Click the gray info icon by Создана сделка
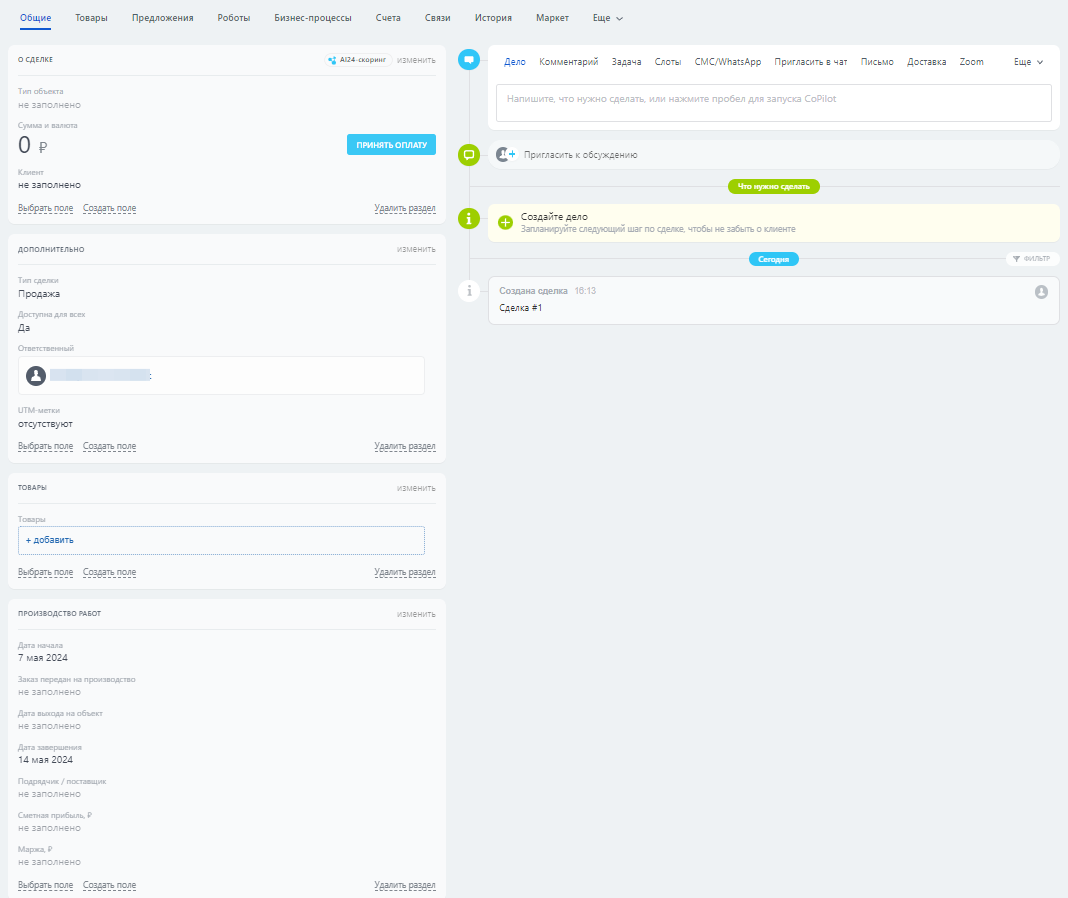 [468, 291]
